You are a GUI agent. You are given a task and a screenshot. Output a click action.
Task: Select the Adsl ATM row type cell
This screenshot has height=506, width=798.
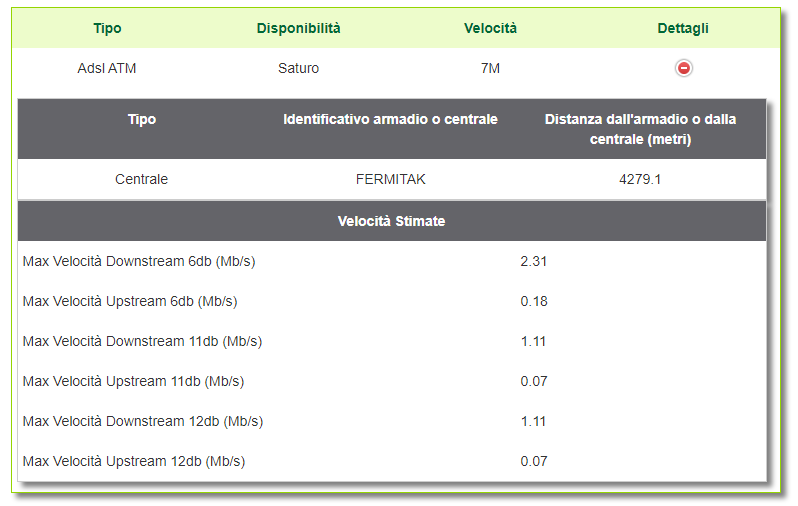click(107, 68)
